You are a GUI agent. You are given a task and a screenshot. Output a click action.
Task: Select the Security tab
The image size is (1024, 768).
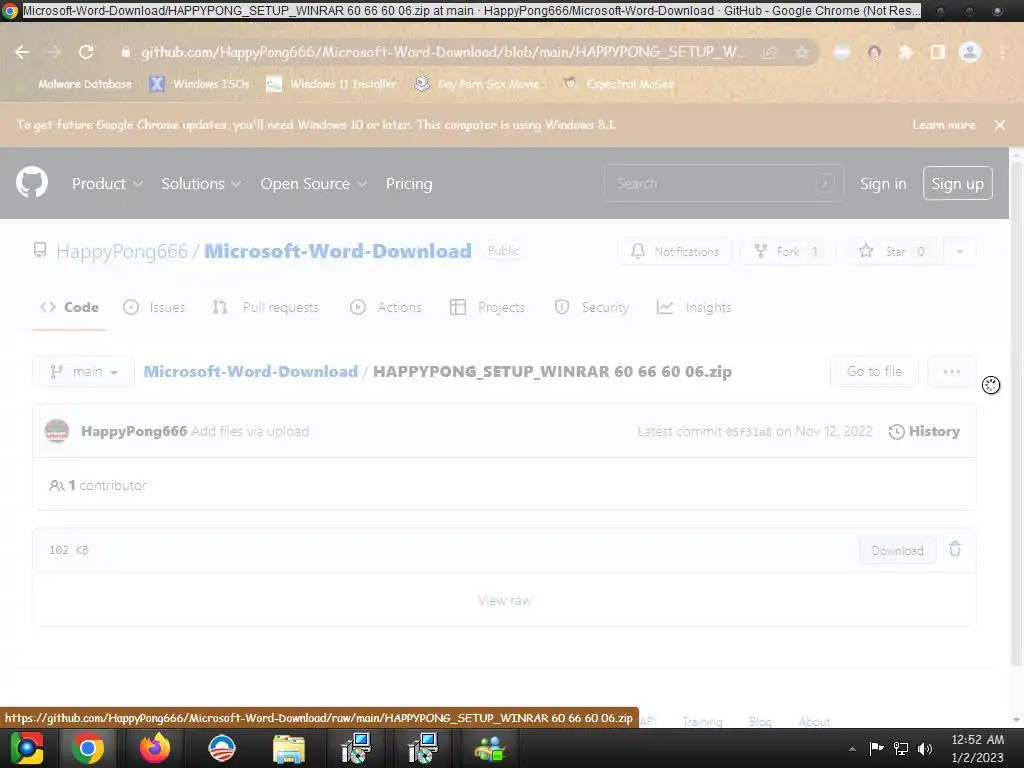592,308
